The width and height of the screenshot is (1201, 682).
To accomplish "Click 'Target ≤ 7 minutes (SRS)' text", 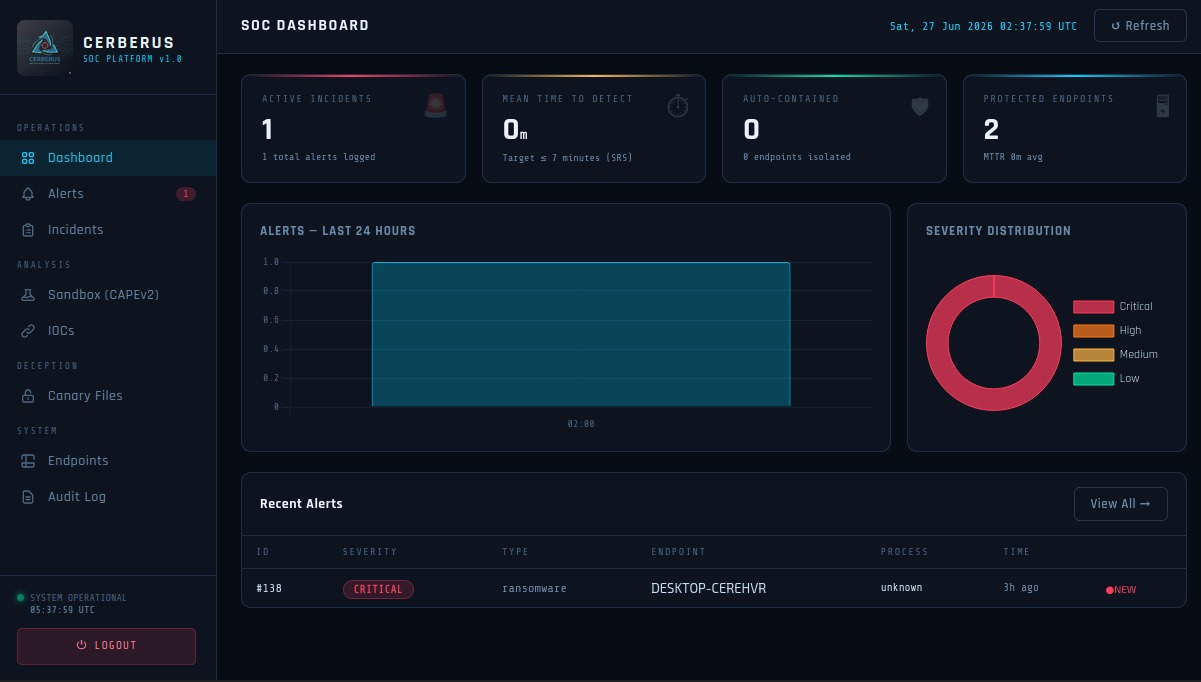I will point(567,158).
